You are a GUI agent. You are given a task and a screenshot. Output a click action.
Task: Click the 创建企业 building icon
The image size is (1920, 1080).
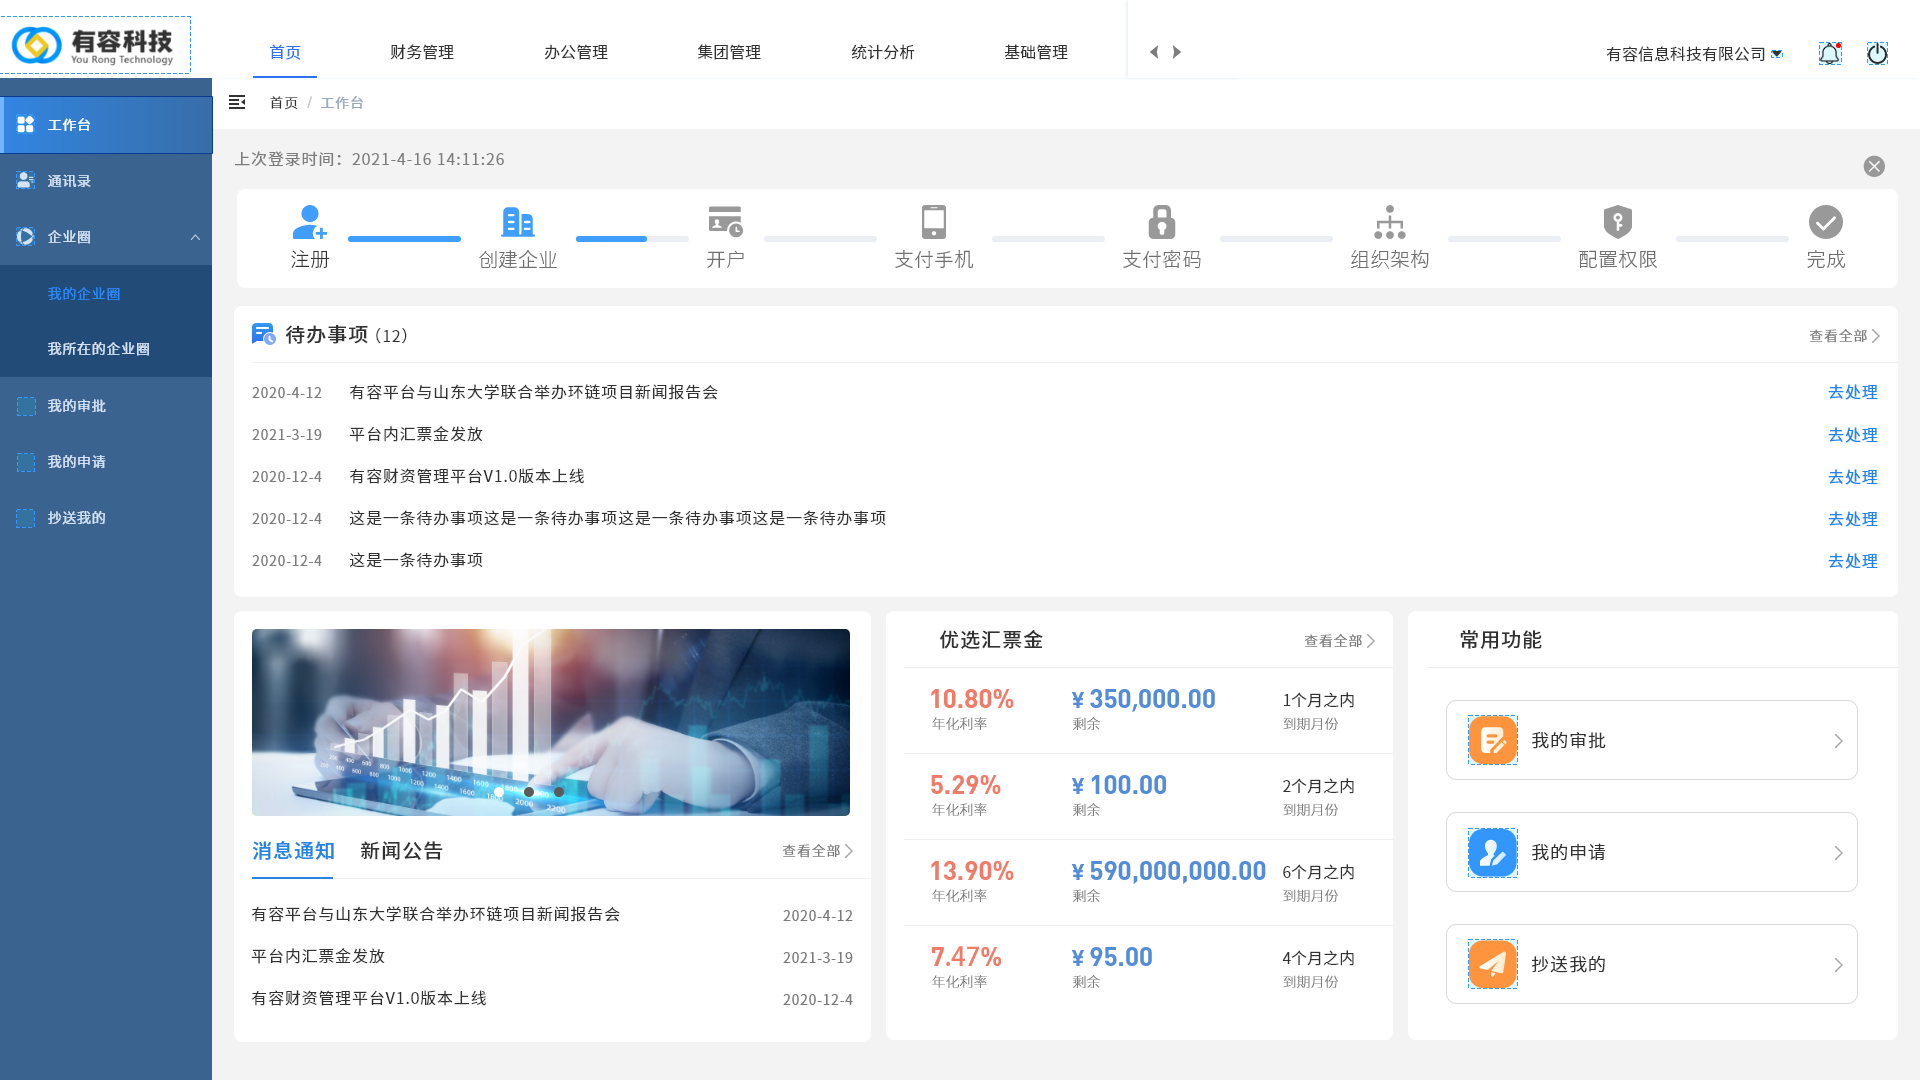[x=518, y=222]
